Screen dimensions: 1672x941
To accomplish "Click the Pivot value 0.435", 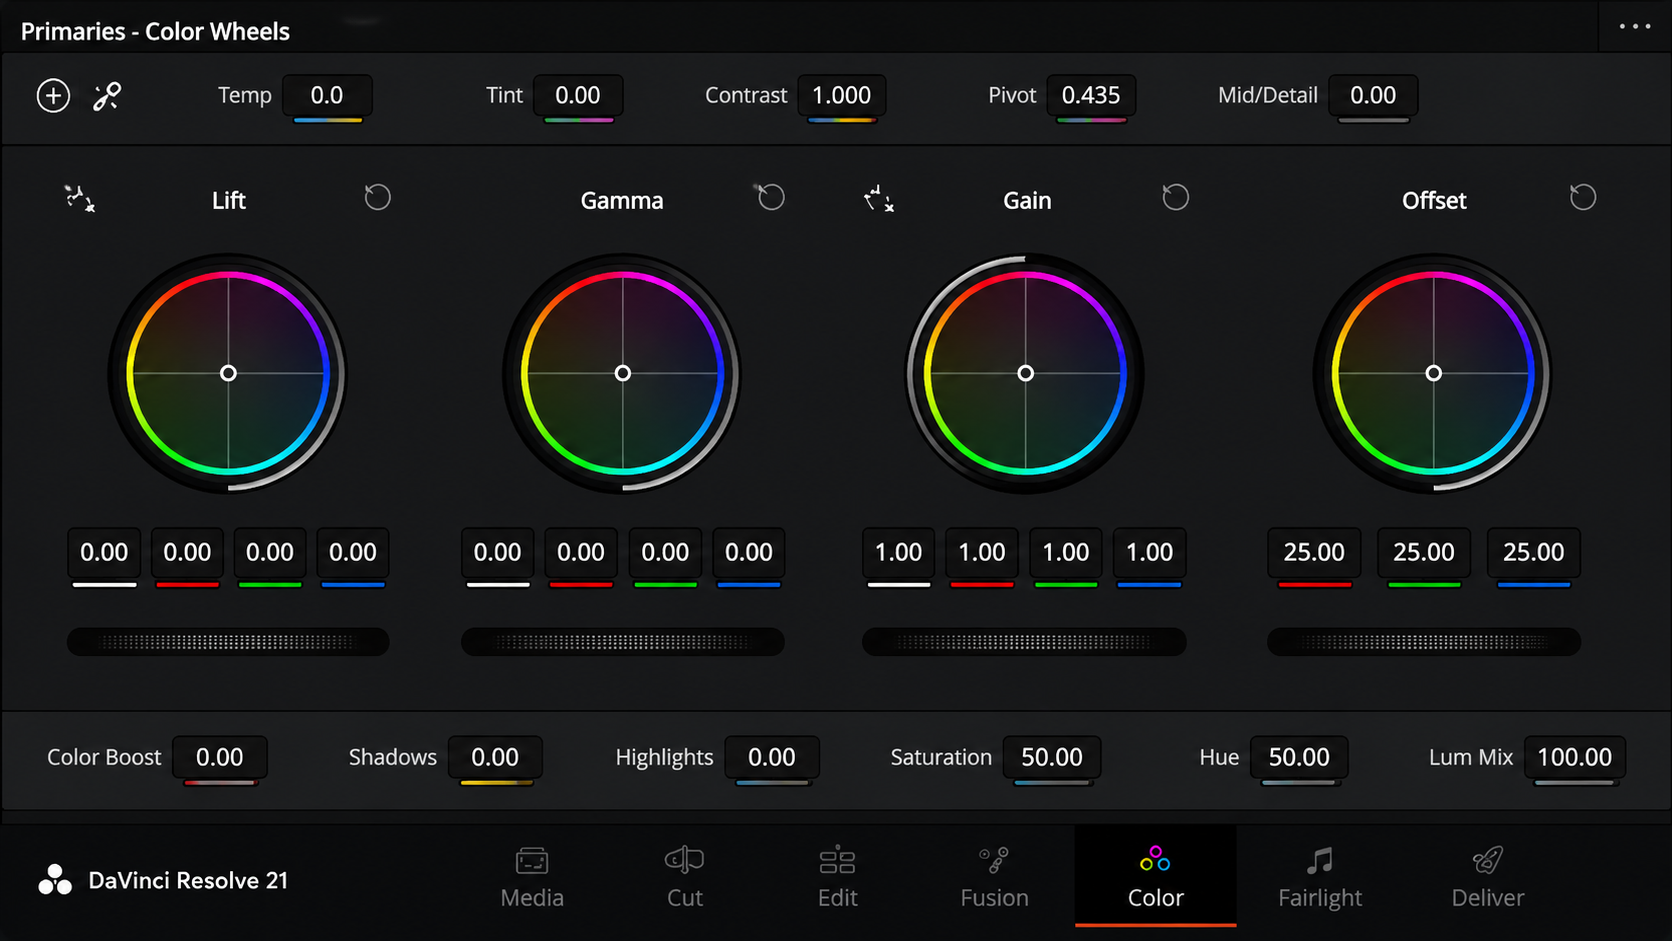I will 1091,96.
